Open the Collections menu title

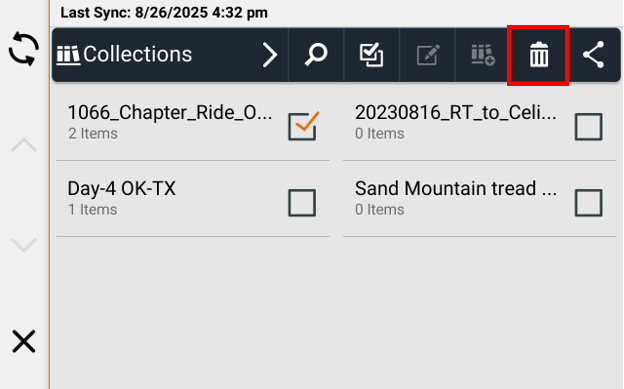click(x=137, y=54)
